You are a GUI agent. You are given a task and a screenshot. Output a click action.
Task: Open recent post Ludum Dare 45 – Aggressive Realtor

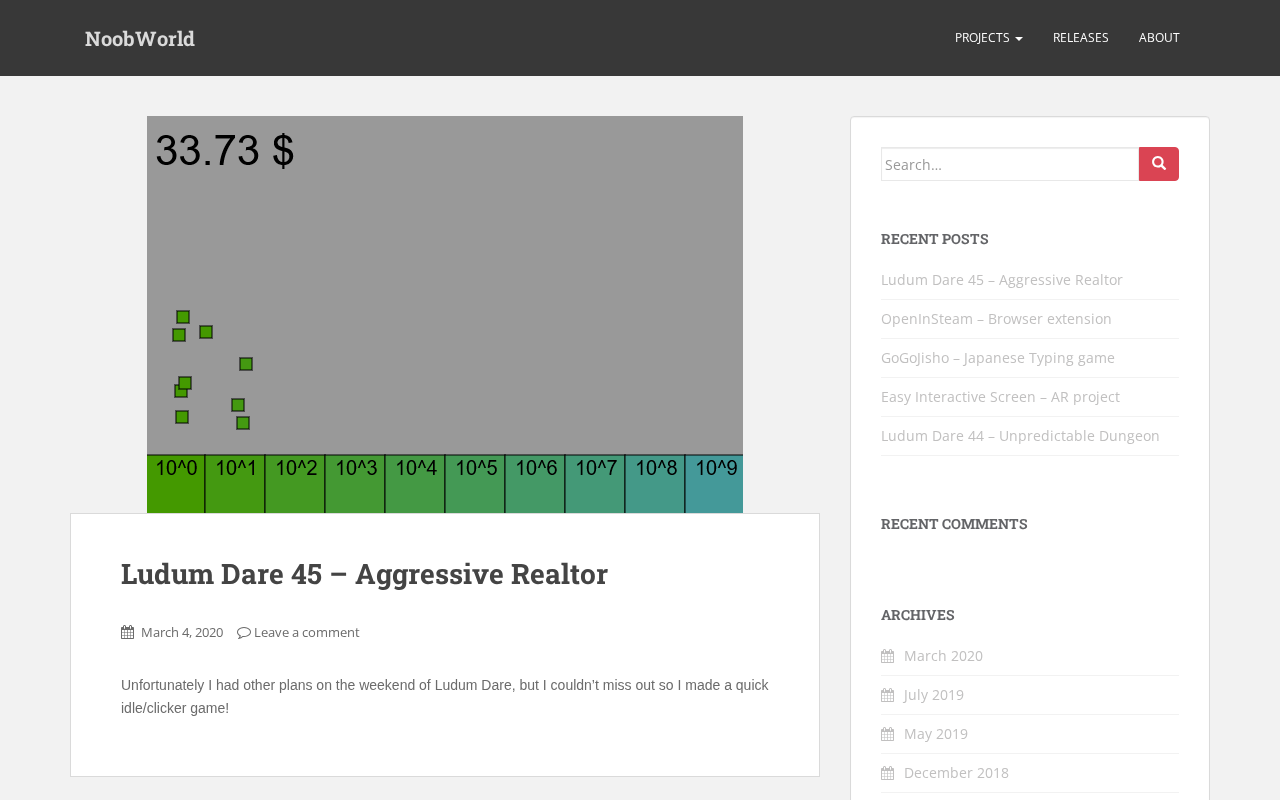(1002, 280)
